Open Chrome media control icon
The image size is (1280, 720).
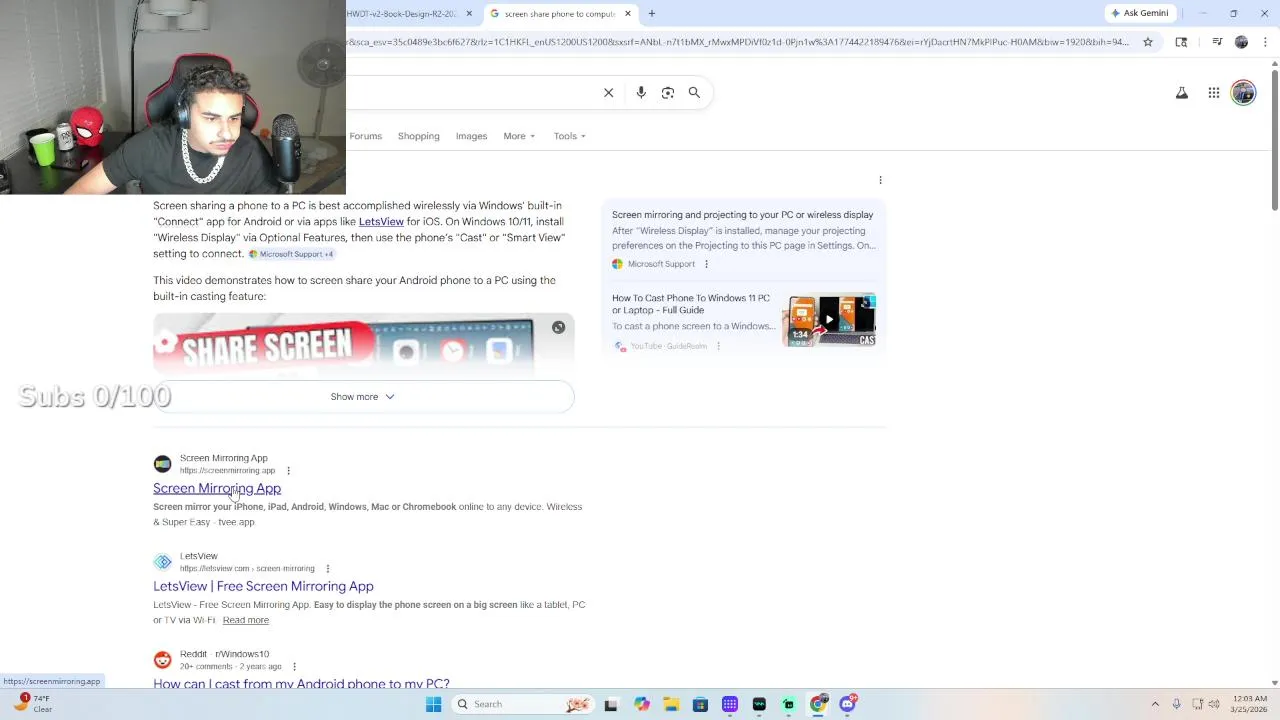[1217, 42]
